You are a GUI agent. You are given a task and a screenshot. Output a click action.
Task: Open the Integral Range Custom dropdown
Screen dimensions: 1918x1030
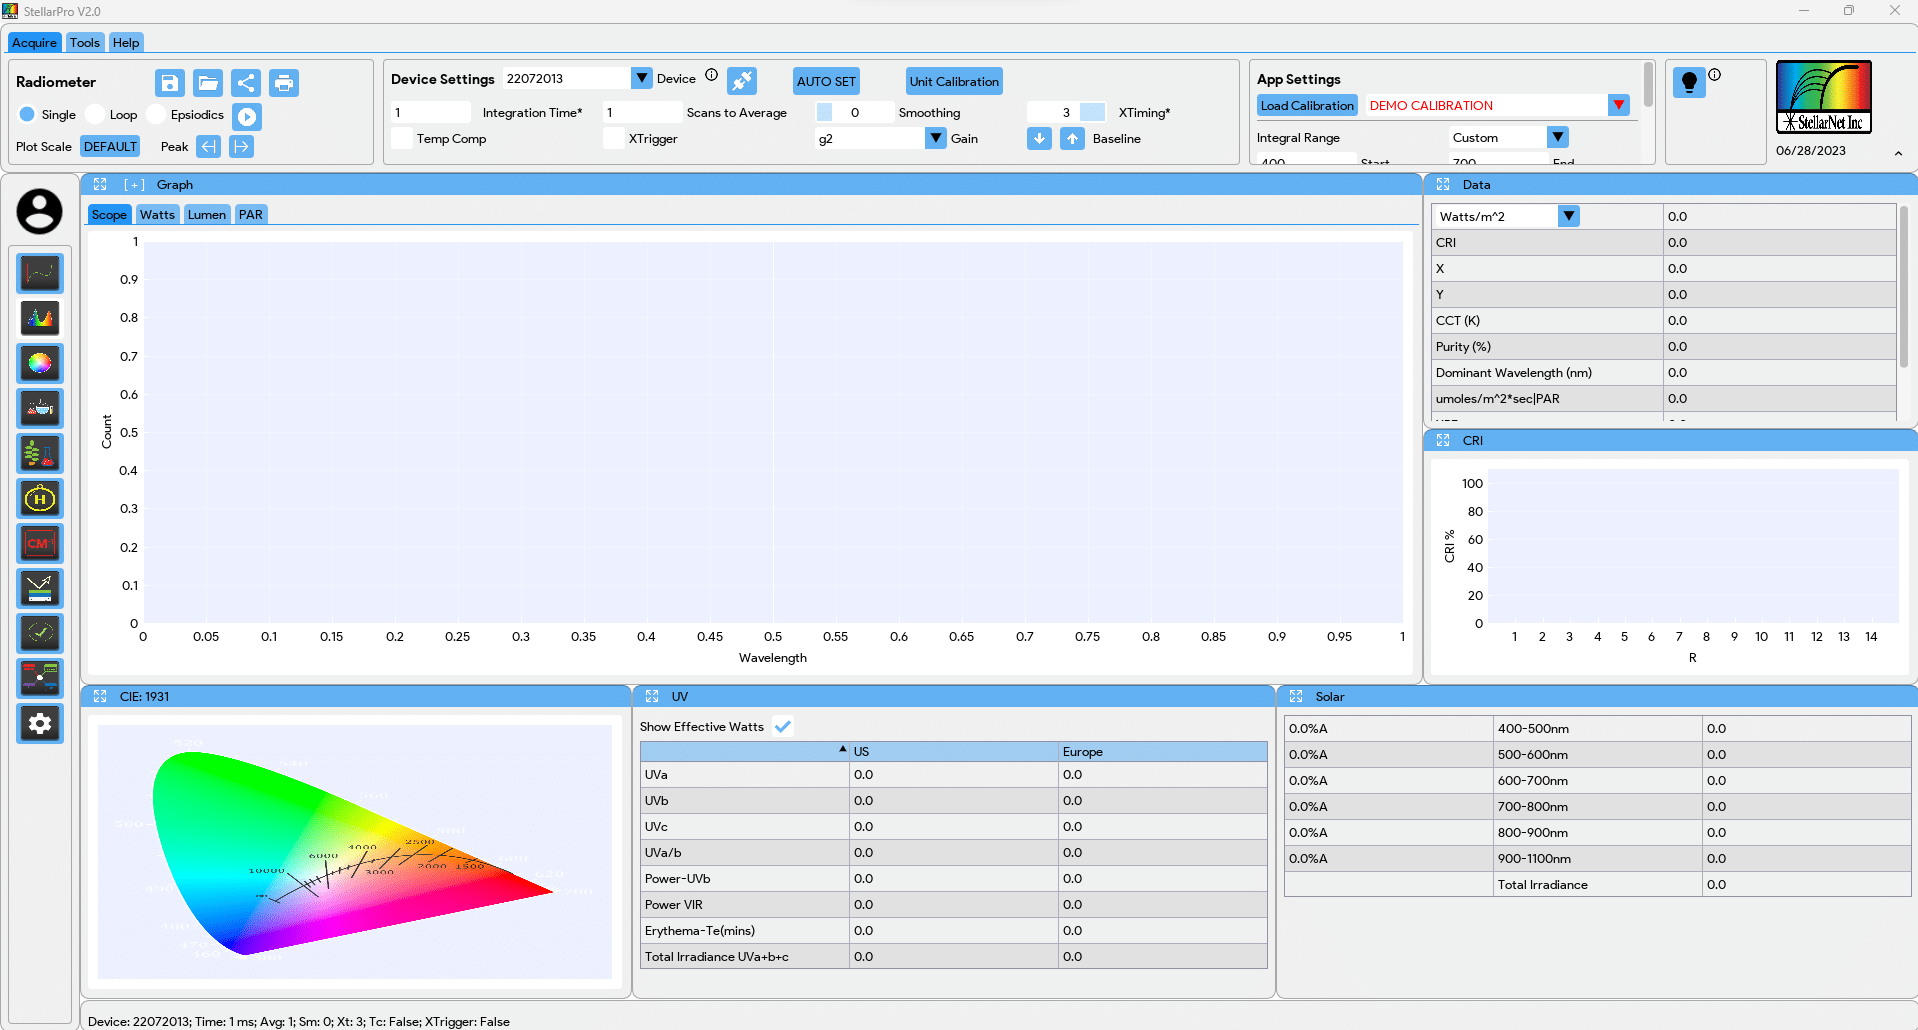(x=1557, y=138)
